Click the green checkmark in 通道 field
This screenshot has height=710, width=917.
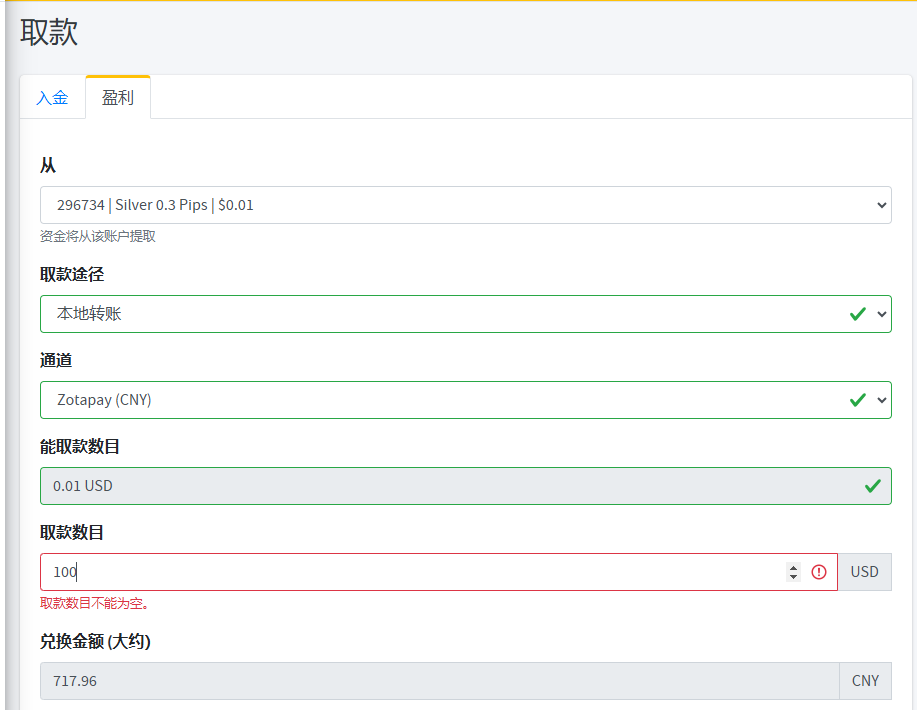click(857, 400)
